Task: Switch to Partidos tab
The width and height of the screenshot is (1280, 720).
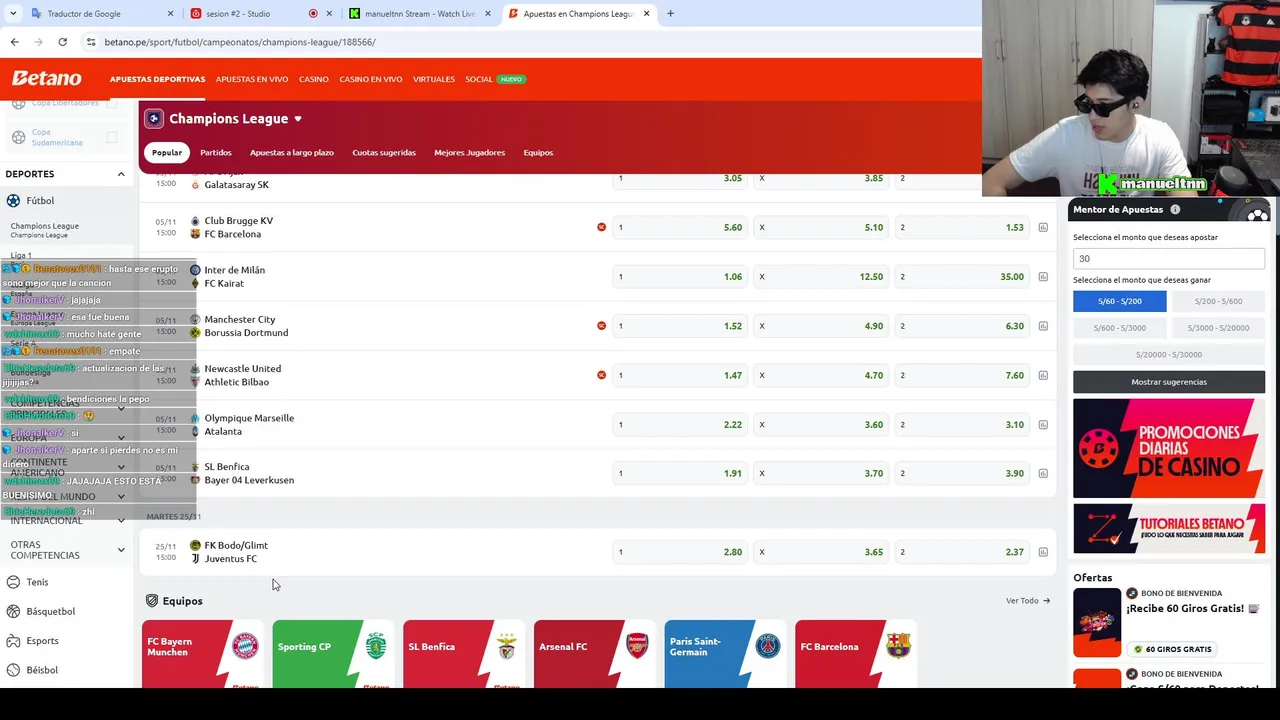Action: click(x=215, y=153)
